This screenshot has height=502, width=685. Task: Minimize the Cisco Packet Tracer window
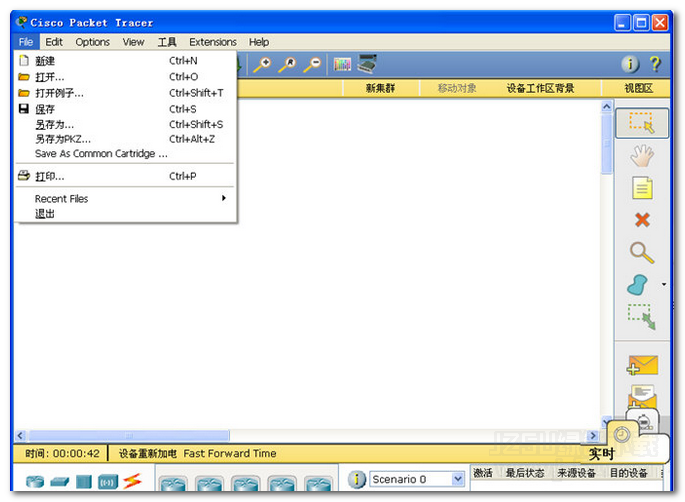click(622, 23)
